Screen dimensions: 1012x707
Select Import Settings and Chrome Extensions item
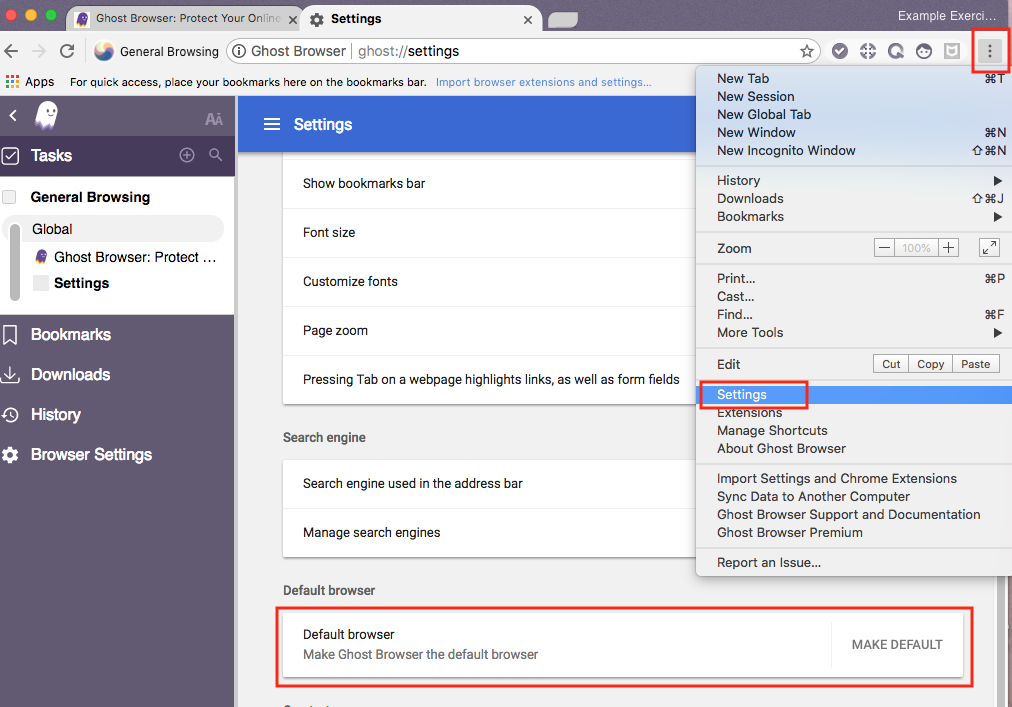pos(854,478)
